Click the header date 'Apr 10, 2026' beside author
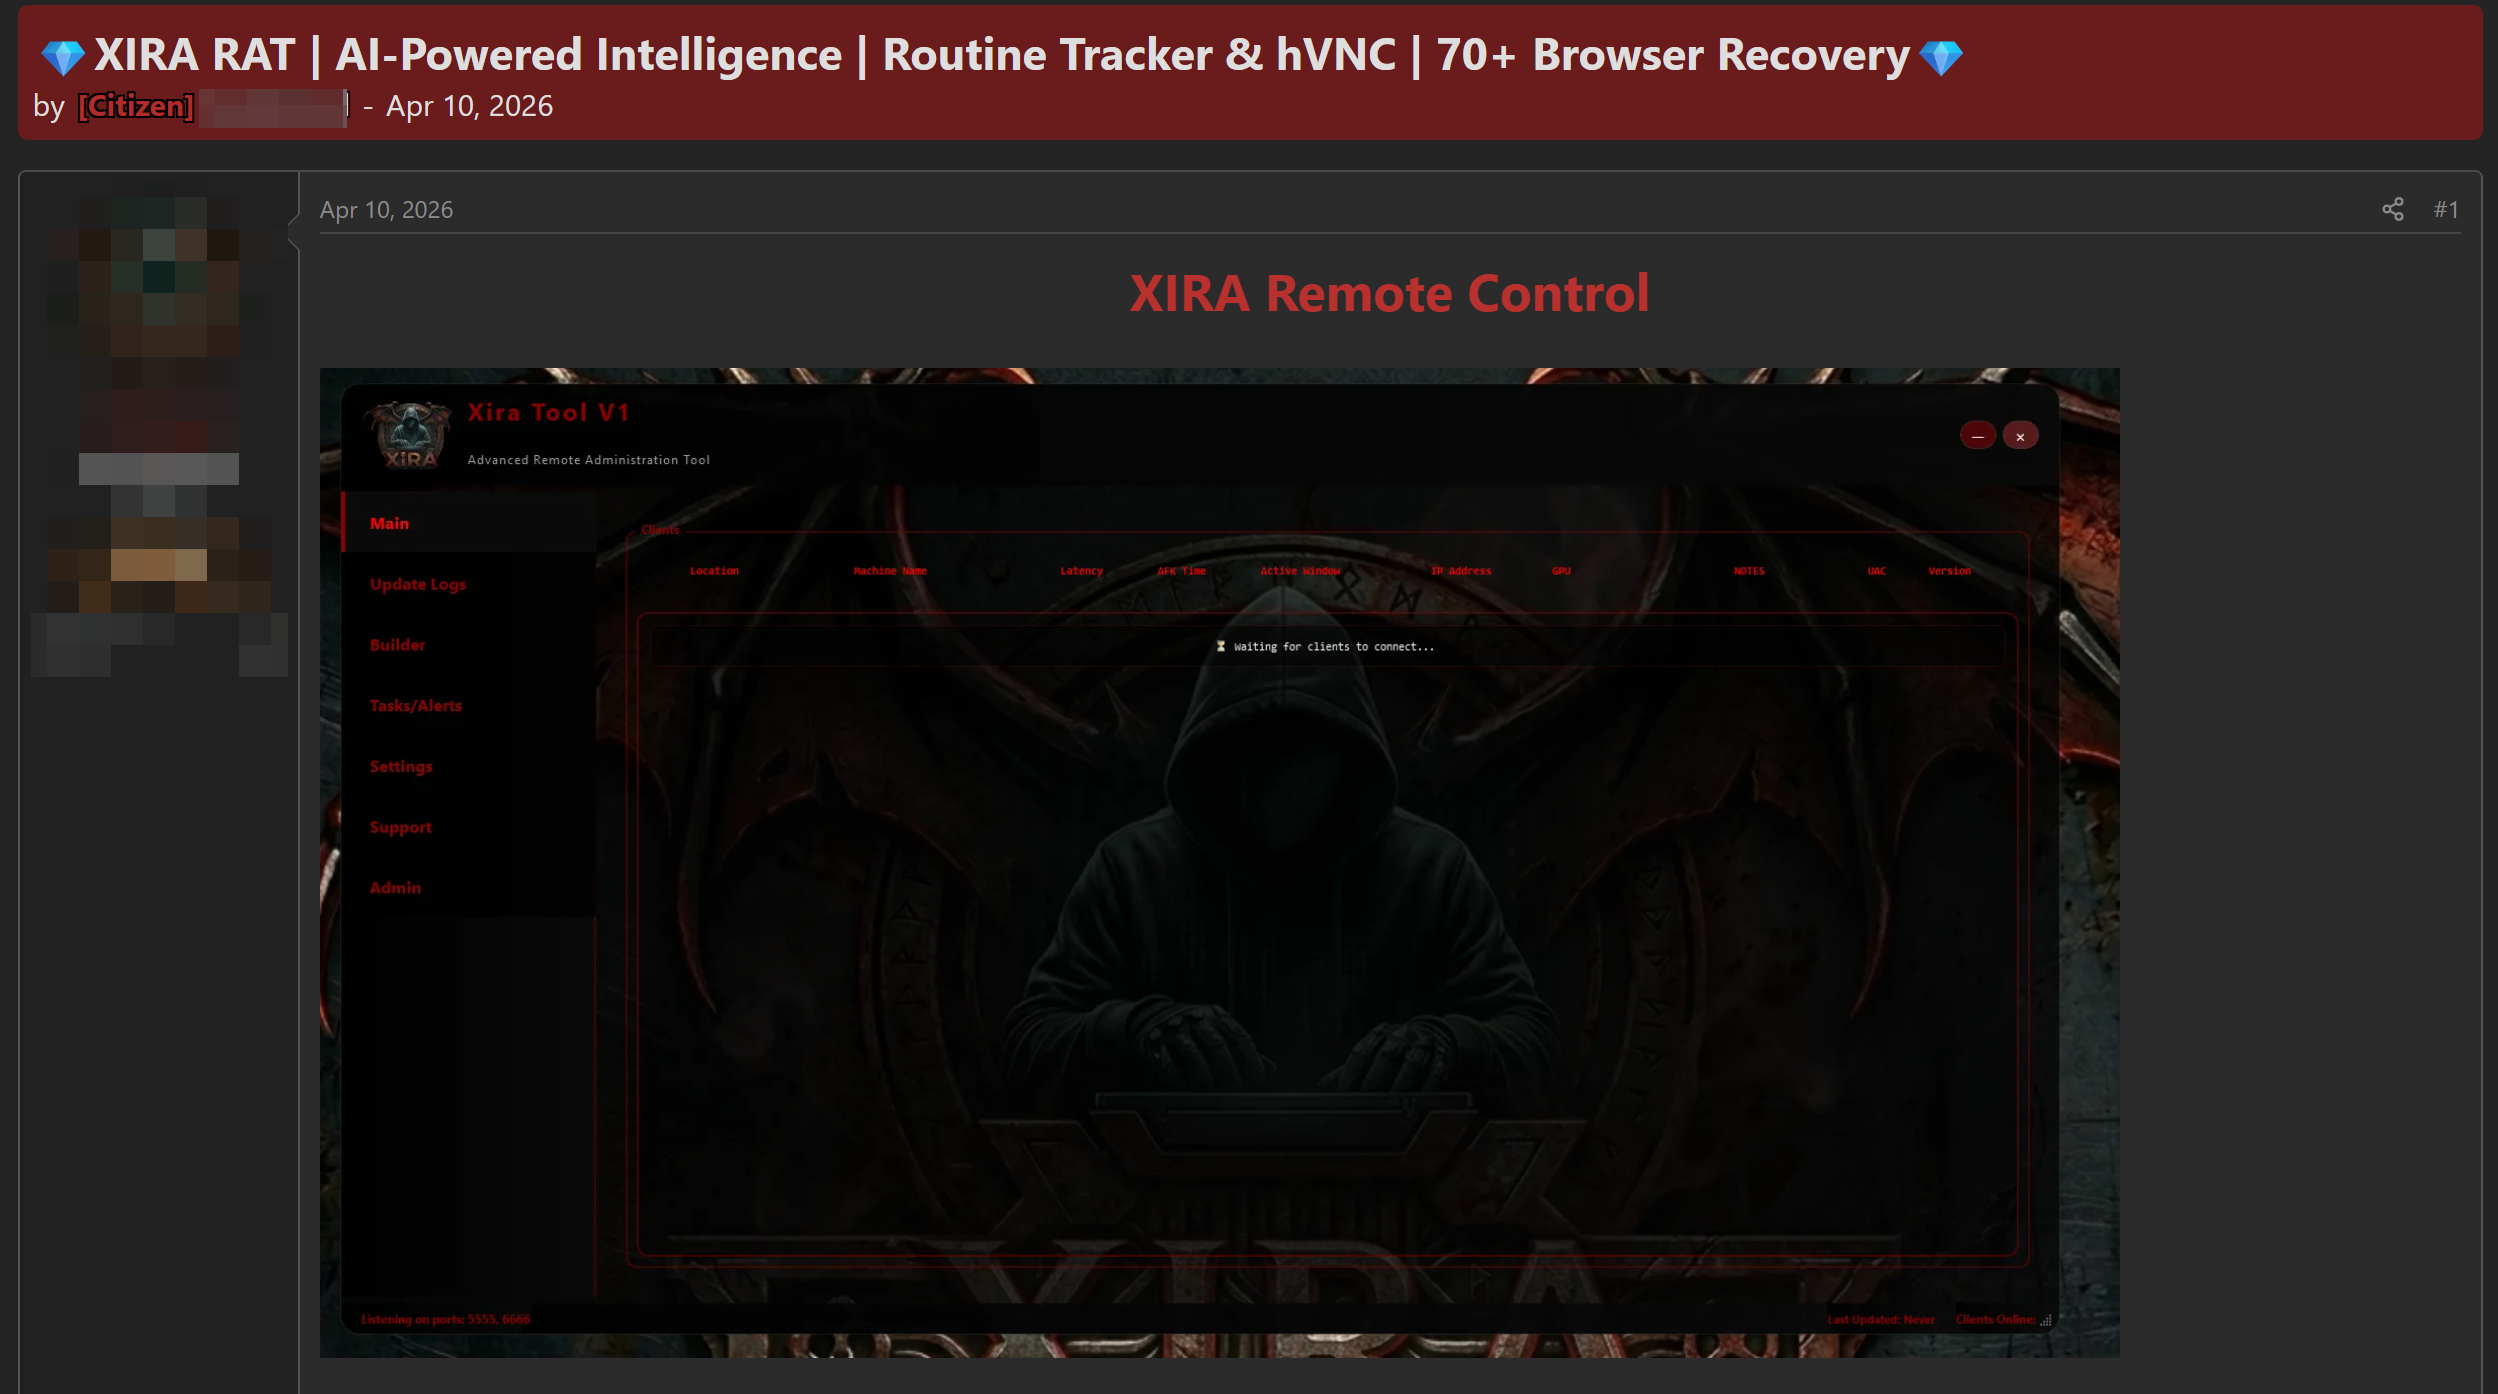2498x1394 pixels. 469,106
